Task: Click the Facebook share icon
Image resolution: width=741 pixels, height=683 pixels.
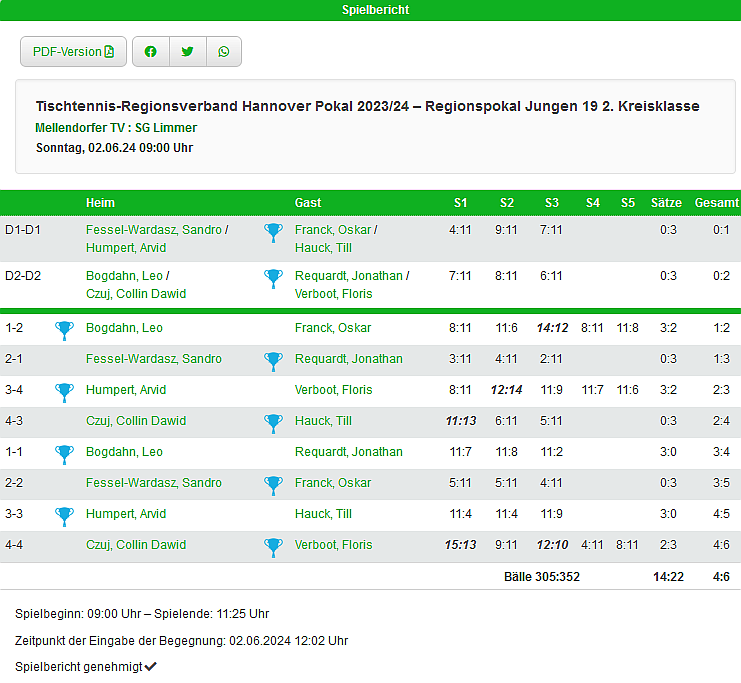Action: [x=151, y=52]
